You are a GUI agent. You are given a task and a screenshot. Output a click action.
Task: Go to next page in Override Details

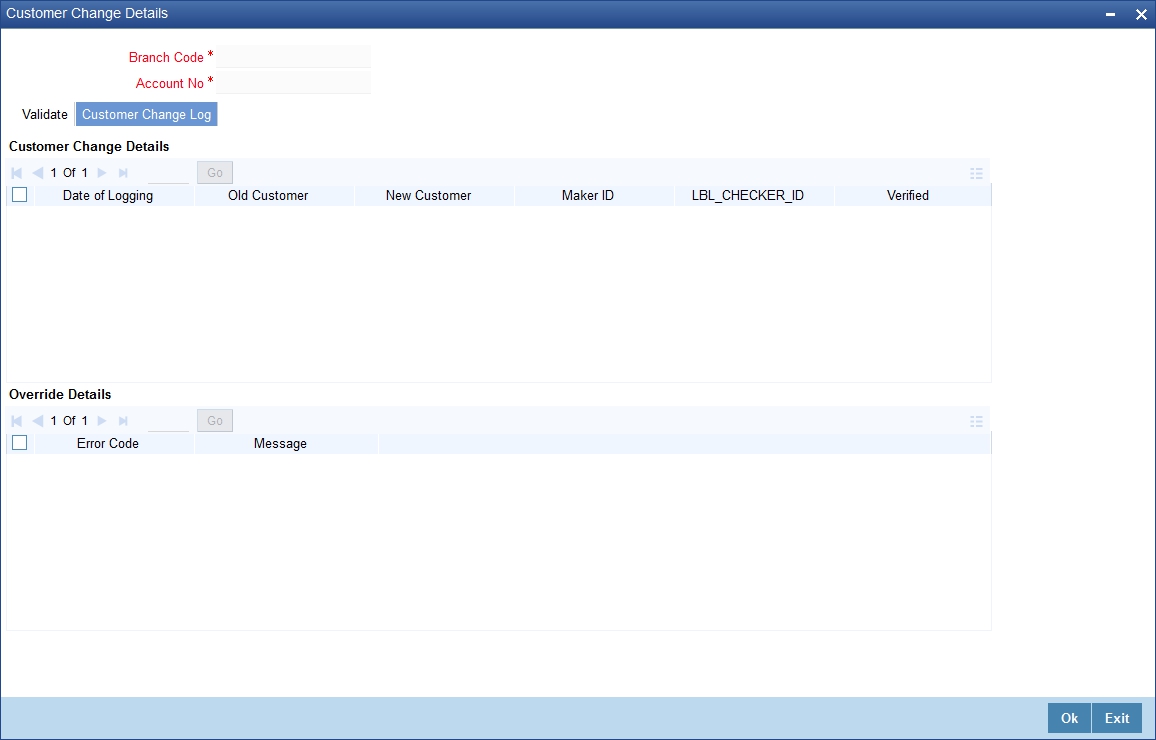102,421
